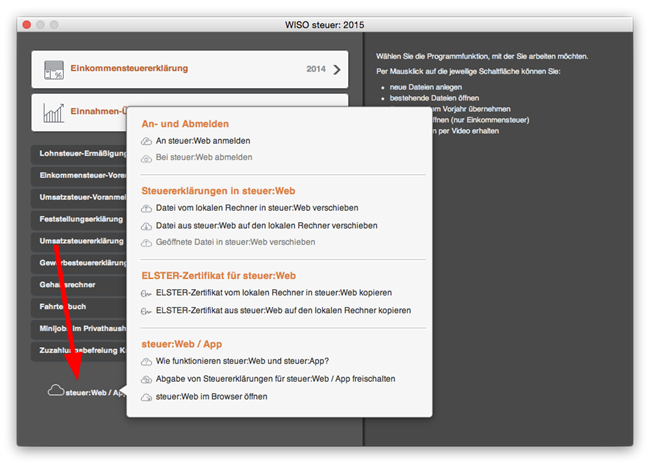Choose Datei aus steuer:Web auf den lokalen Rechner verschieben
Screen dimensions: 650x463
267,226
